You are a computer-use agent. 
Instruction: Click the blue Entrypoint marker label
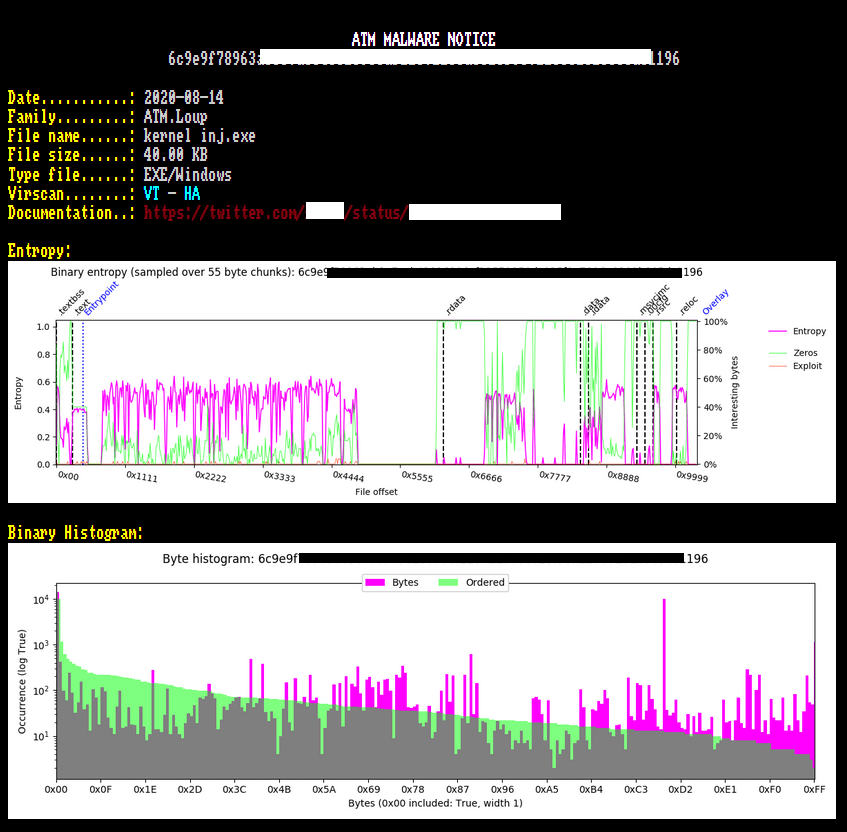(x=101, y=298)
